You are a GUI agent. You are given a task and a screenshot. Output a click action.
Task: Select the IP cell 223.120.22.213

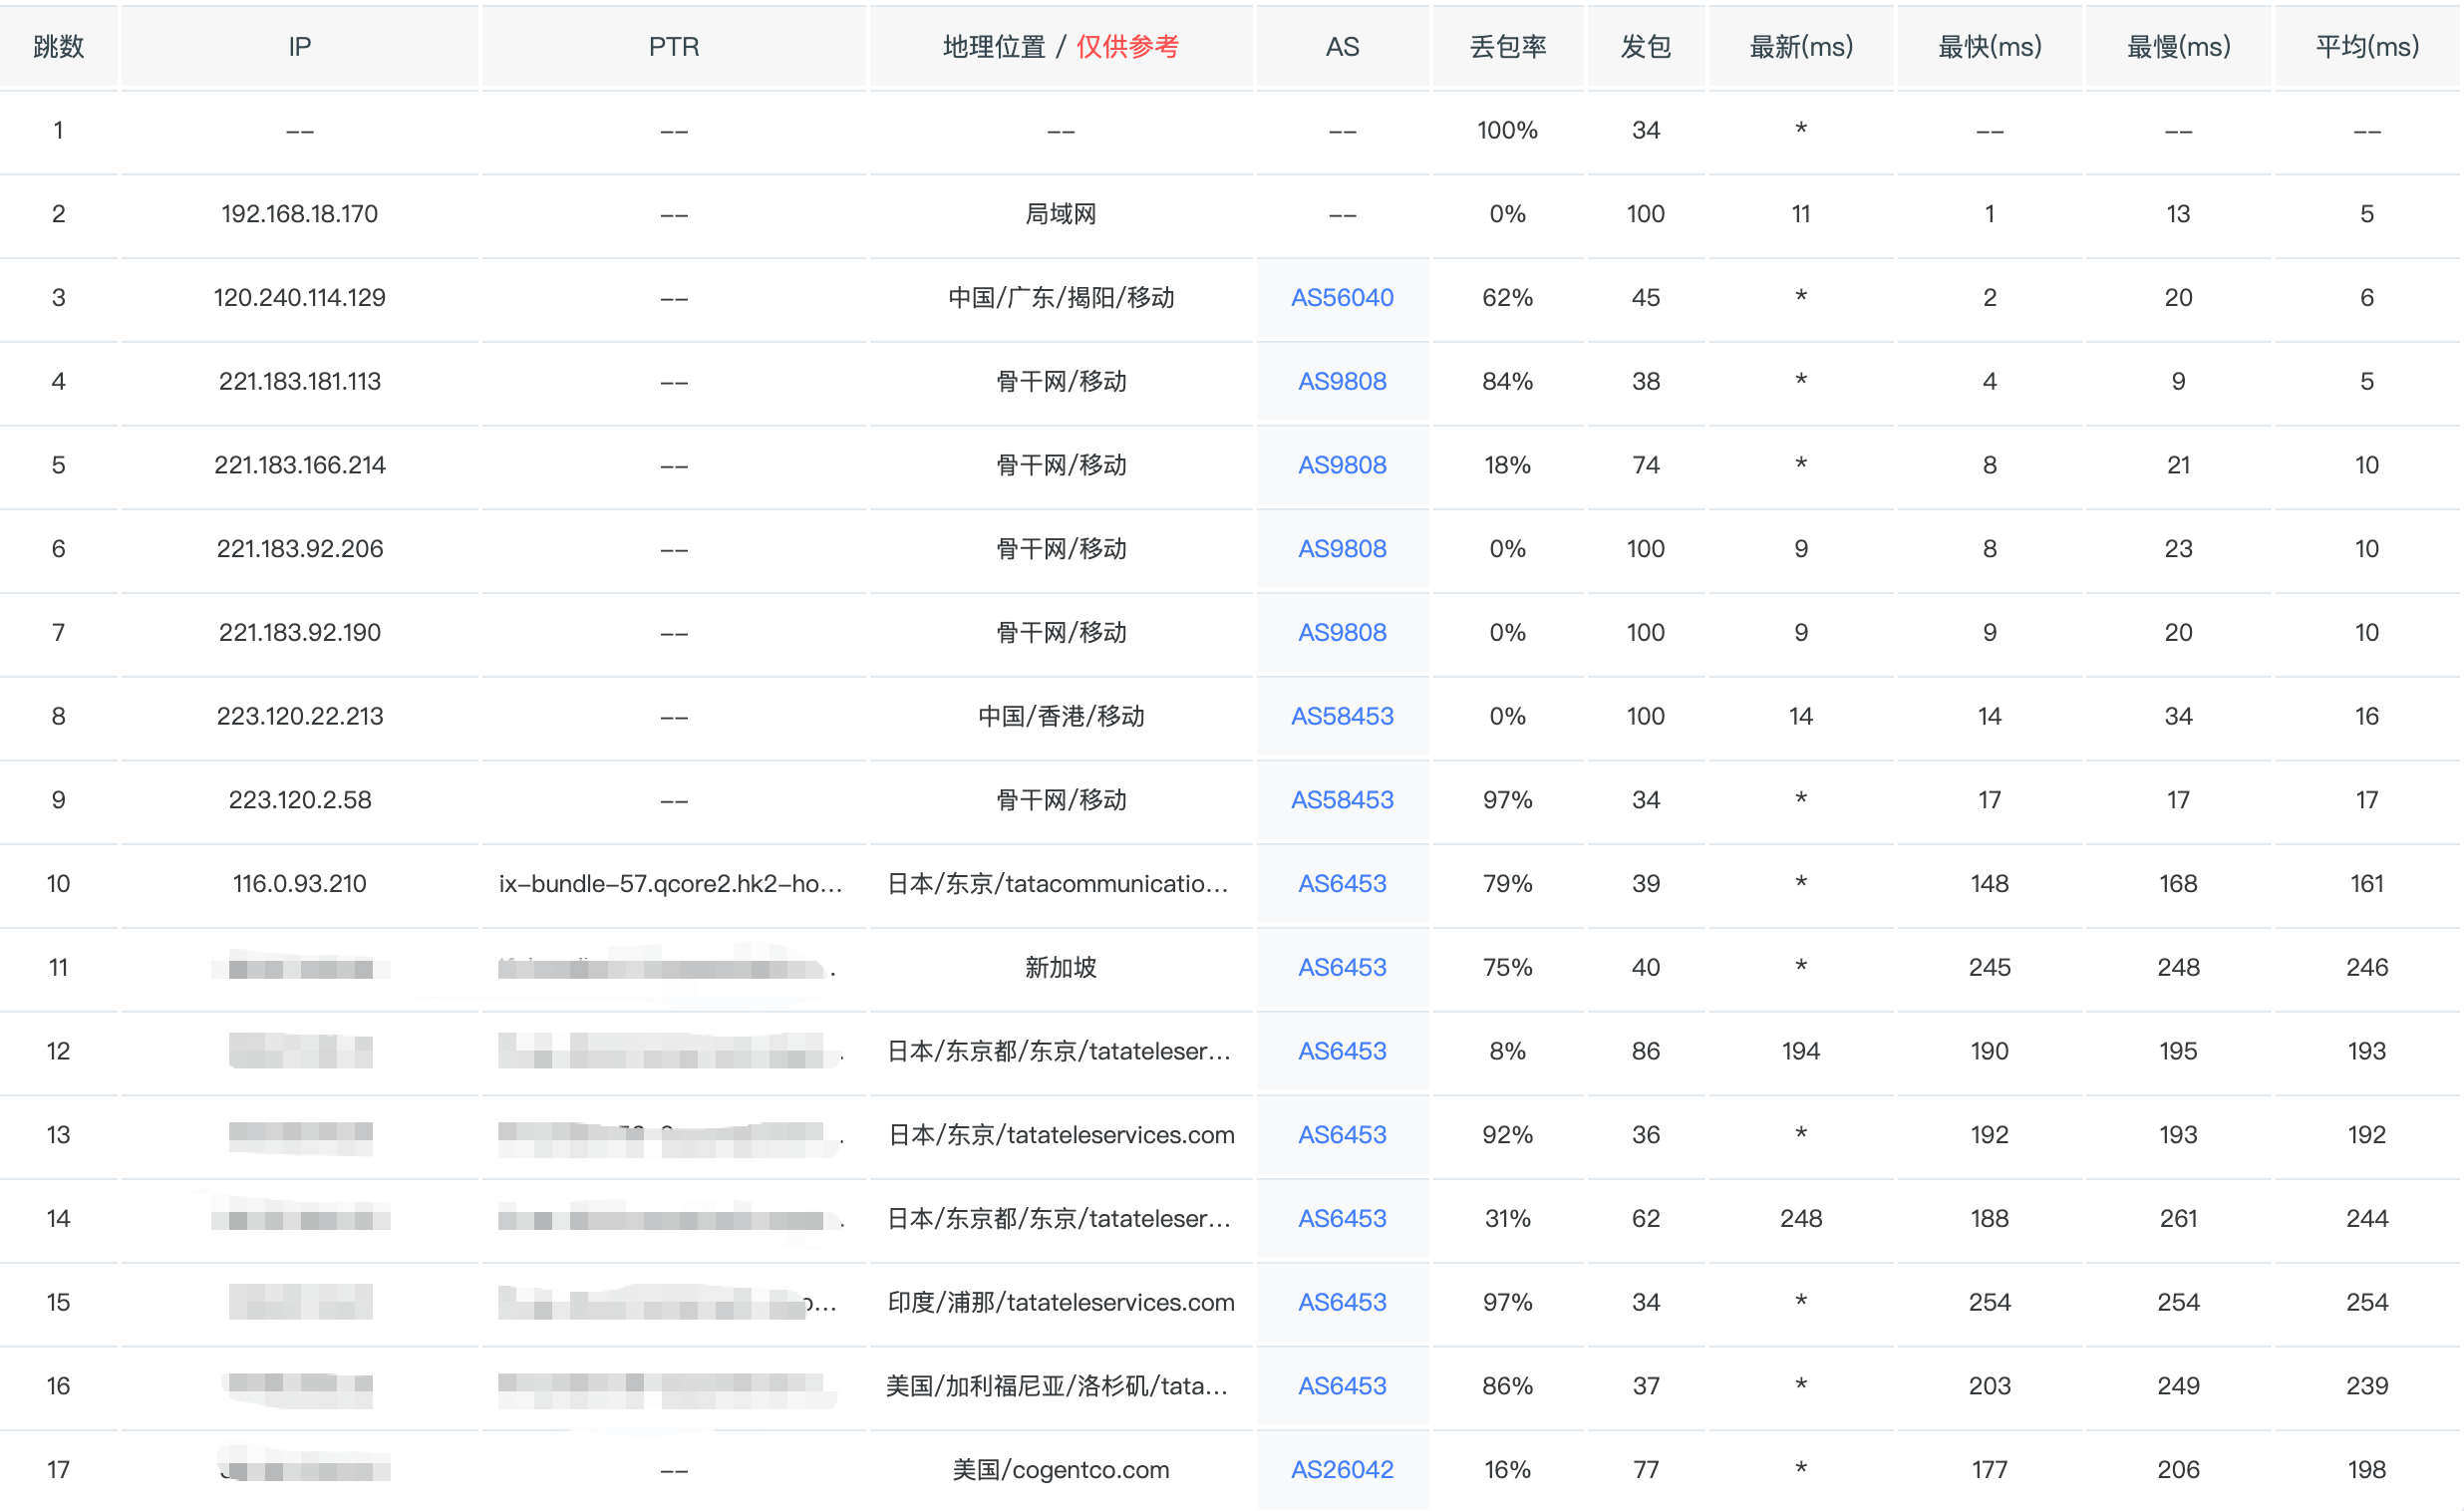(x=300, y=717)
